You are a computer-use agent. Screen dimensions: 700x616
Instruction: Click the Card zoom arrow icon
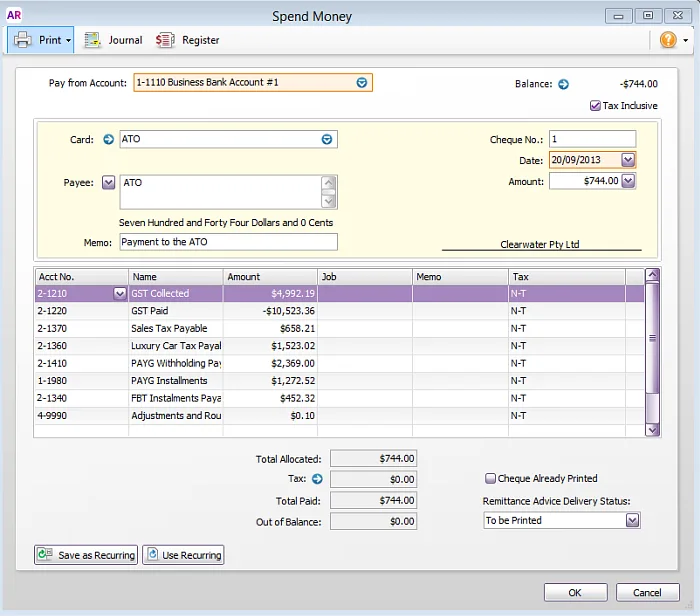tap(108, 140)
